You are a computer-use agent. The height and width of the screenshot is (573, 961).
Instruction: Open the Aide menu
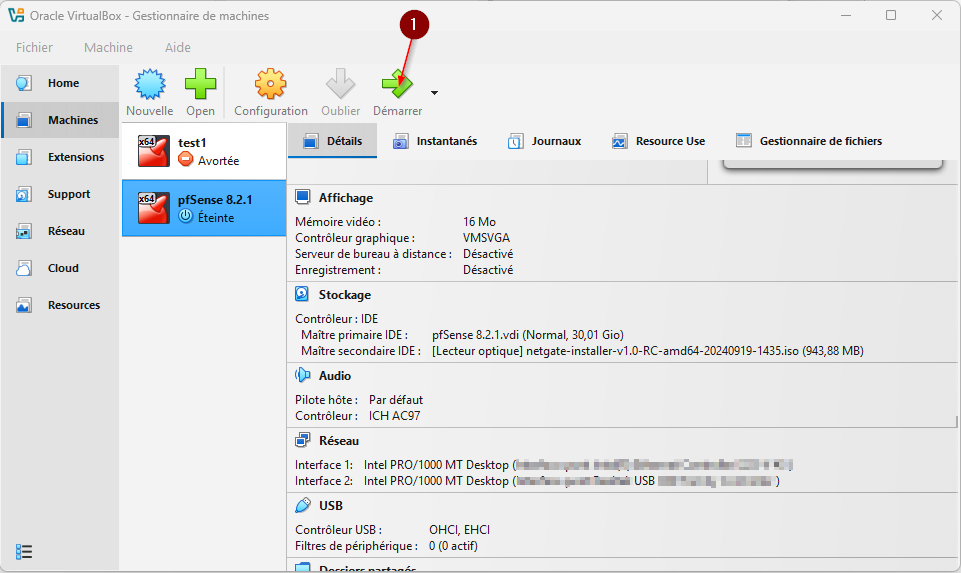point(177,47)
